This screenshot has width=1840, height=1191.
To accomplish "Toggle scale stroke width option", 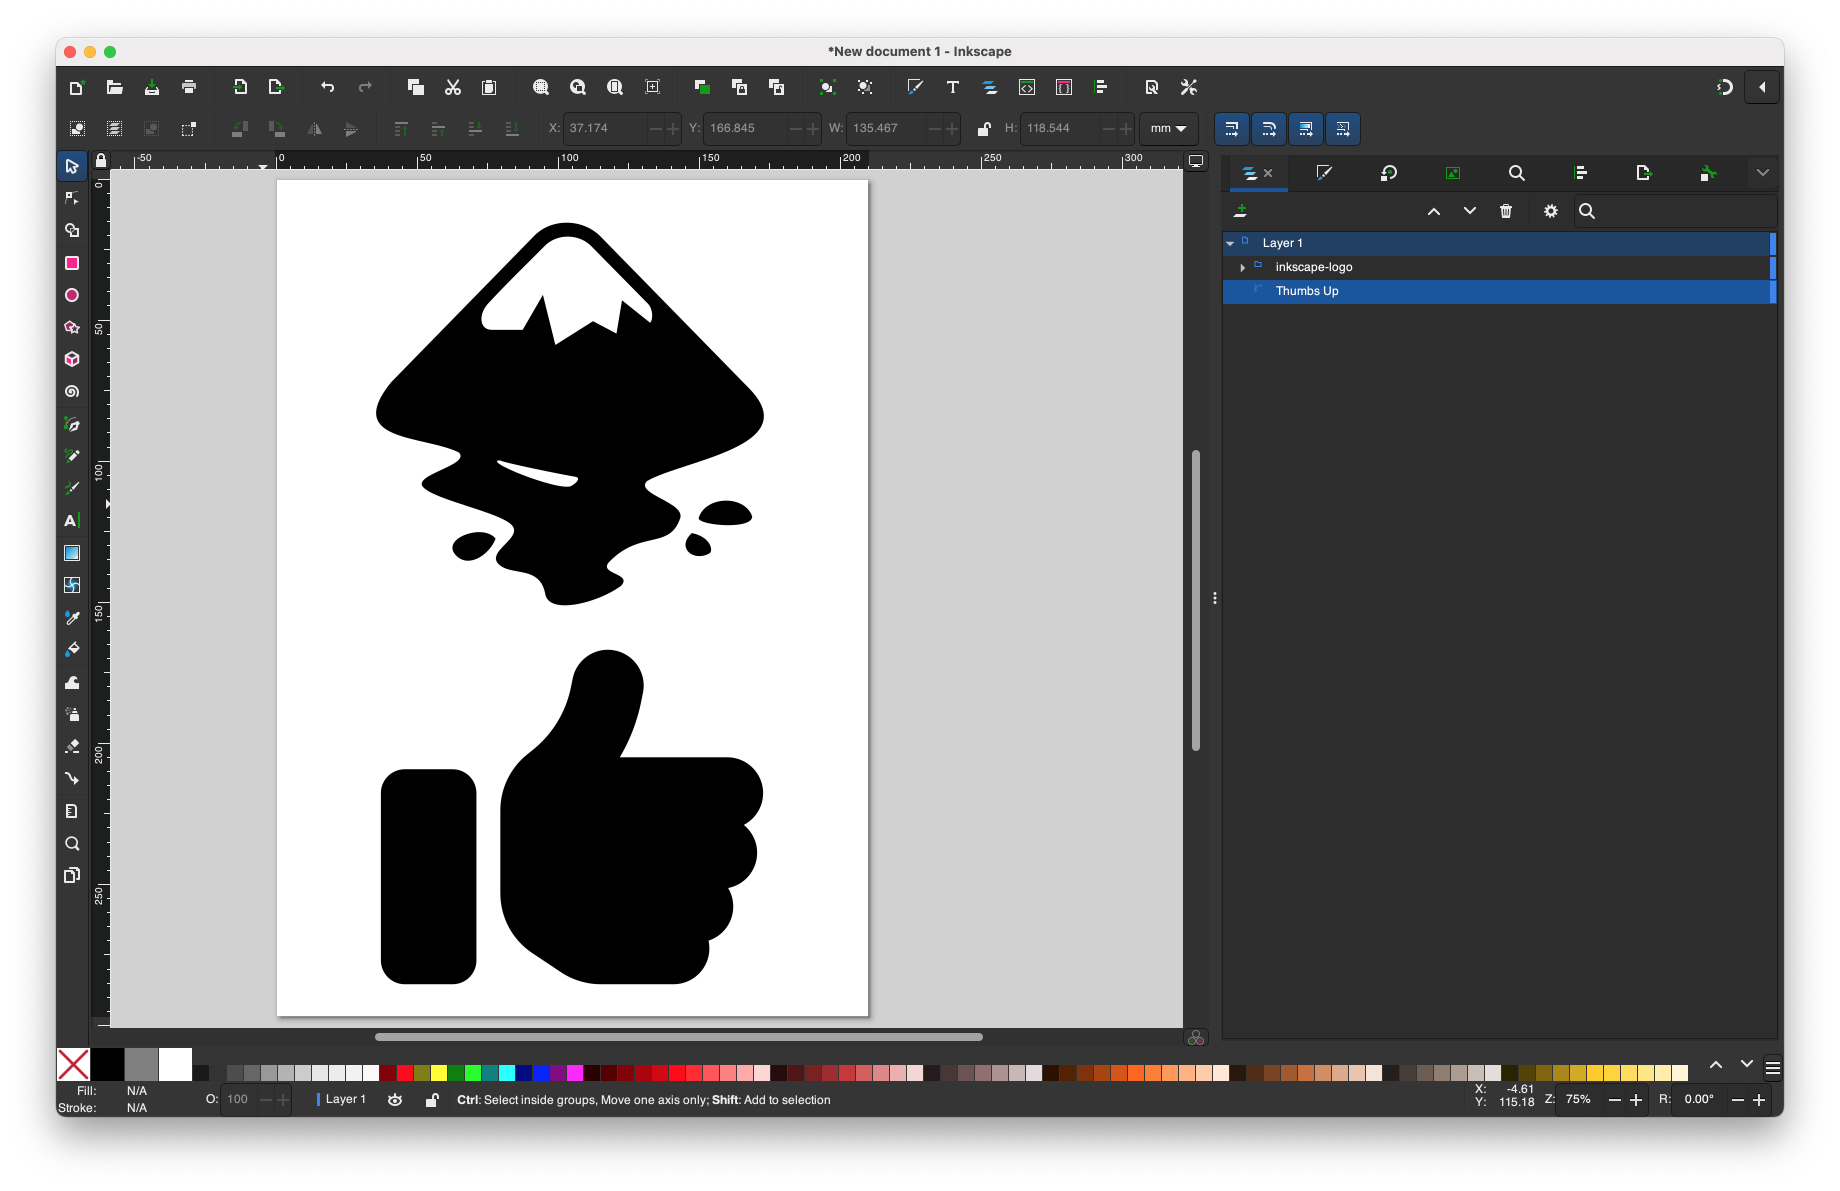I will pos(1232,128).
